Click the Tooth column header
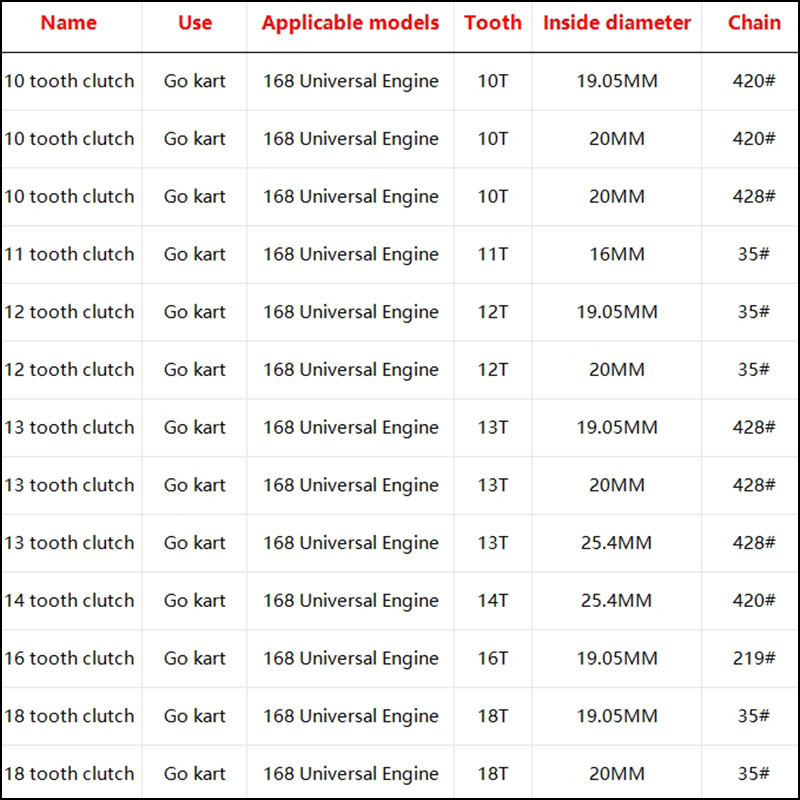The width and height of the screenshot is (800, 800). tap(493, 23)
